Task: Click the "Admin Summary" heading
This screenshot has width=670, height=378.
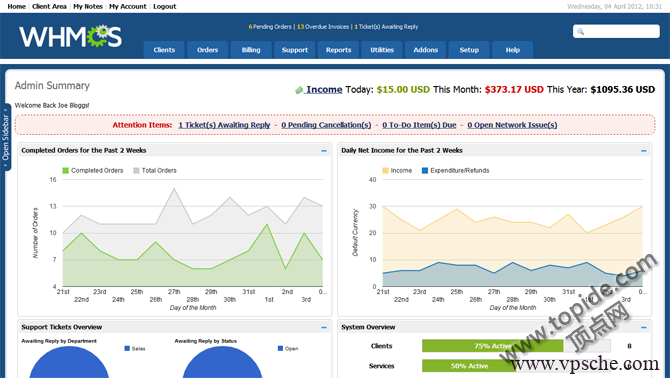Action: tap(52, 85)
